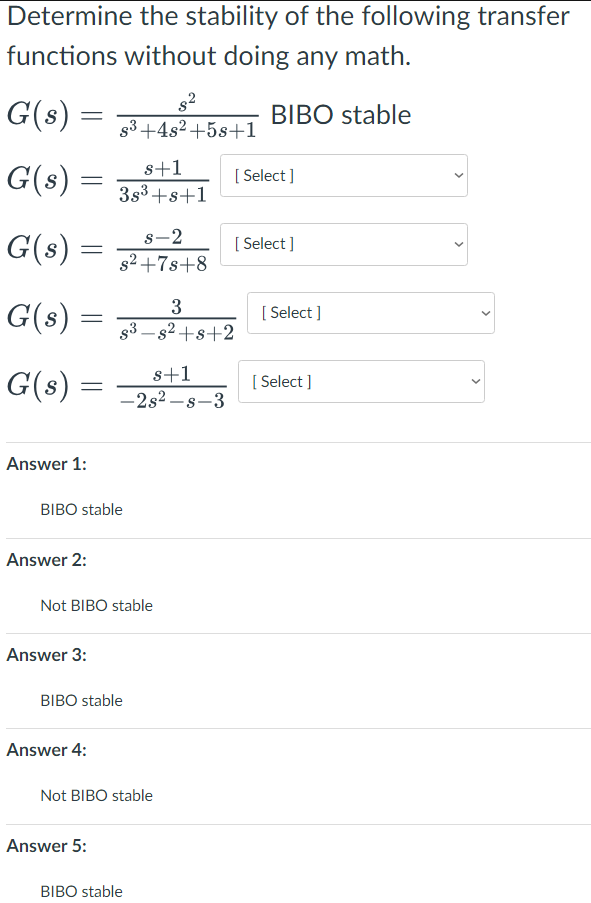Click the question instructions text at top
Viewport: 591px width, 903px height.
287,35
